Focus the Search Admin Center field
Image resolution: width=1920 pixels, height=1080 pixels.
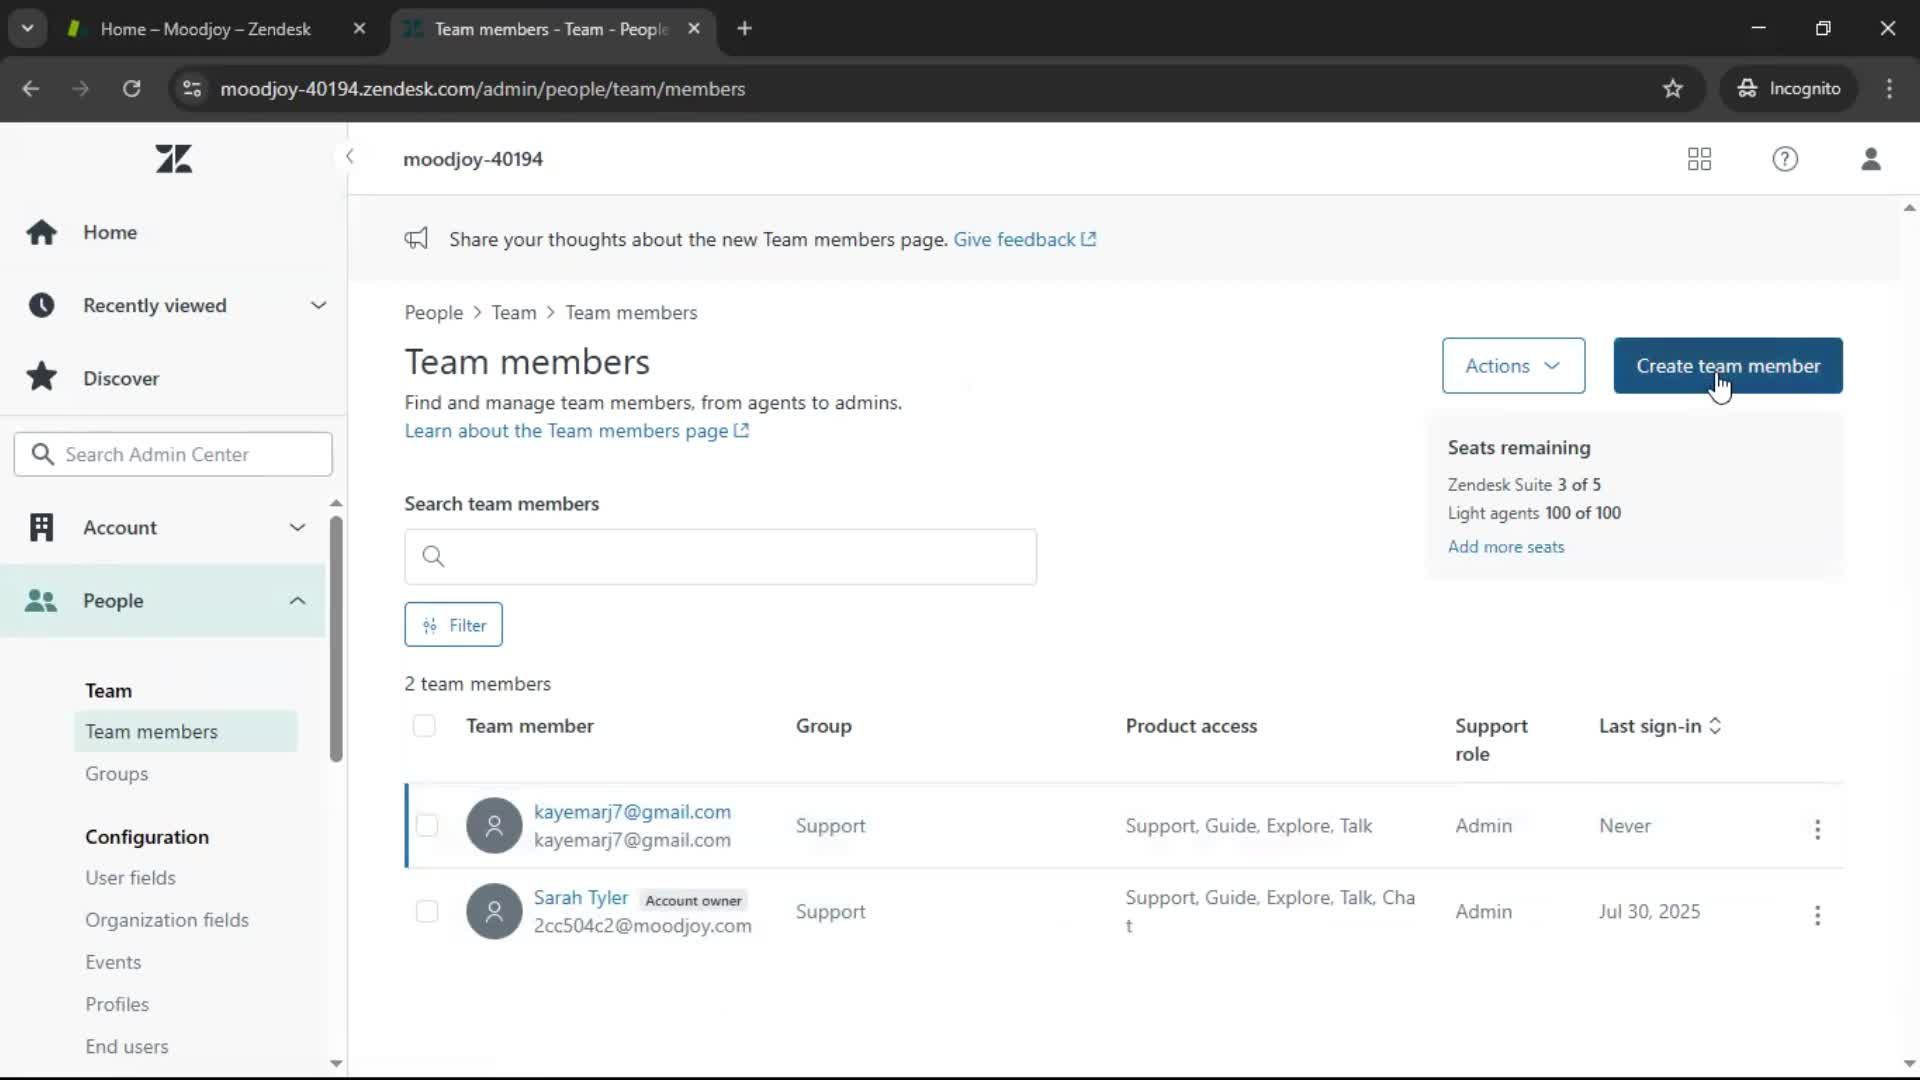173,455
